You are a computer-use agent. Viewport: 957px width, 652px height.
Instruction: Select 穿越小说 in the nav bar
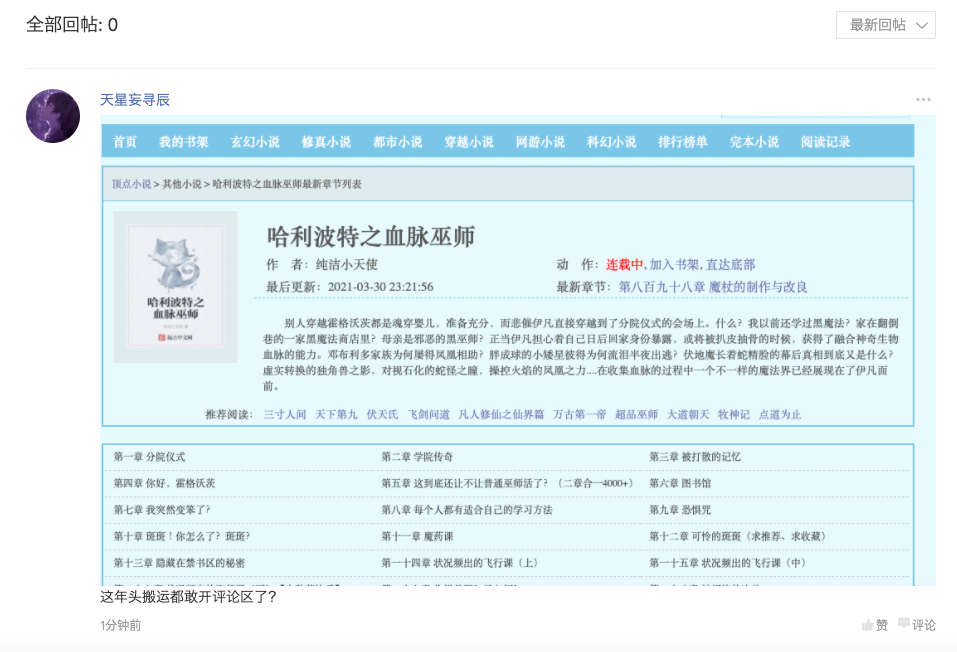point(469,142)
